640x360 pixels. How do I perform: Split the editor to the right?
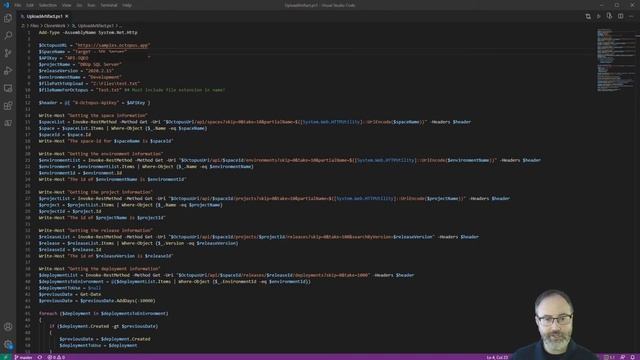click(620, 16)
